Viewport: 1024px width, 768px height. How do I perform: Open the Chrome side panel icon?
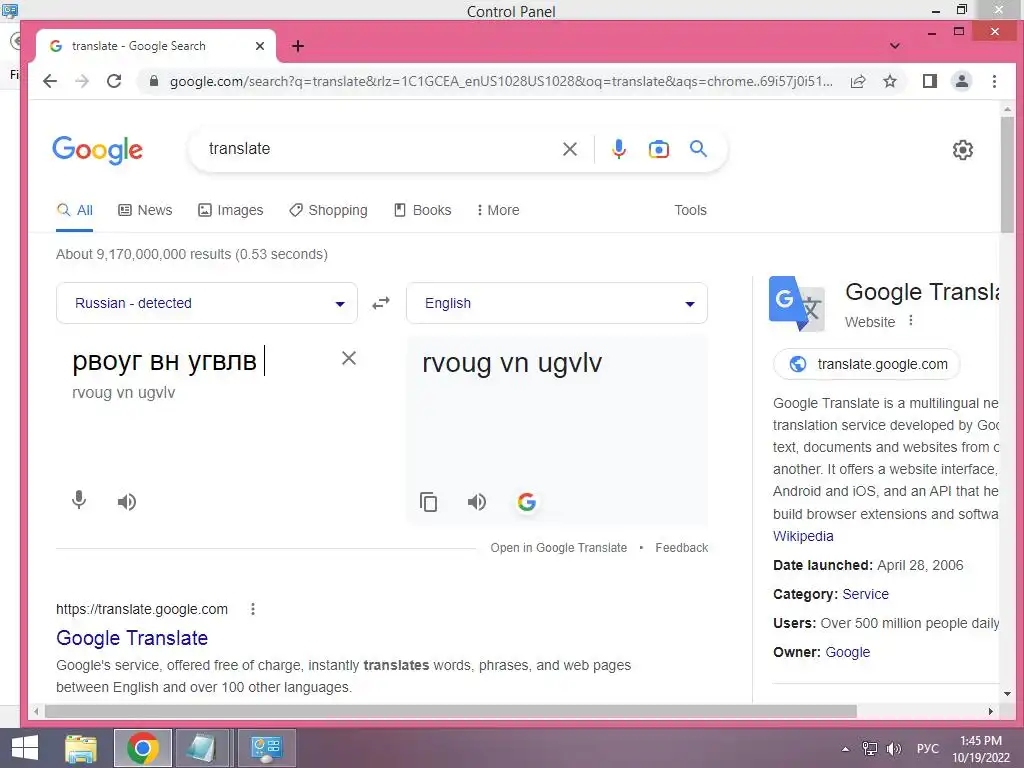930,81
